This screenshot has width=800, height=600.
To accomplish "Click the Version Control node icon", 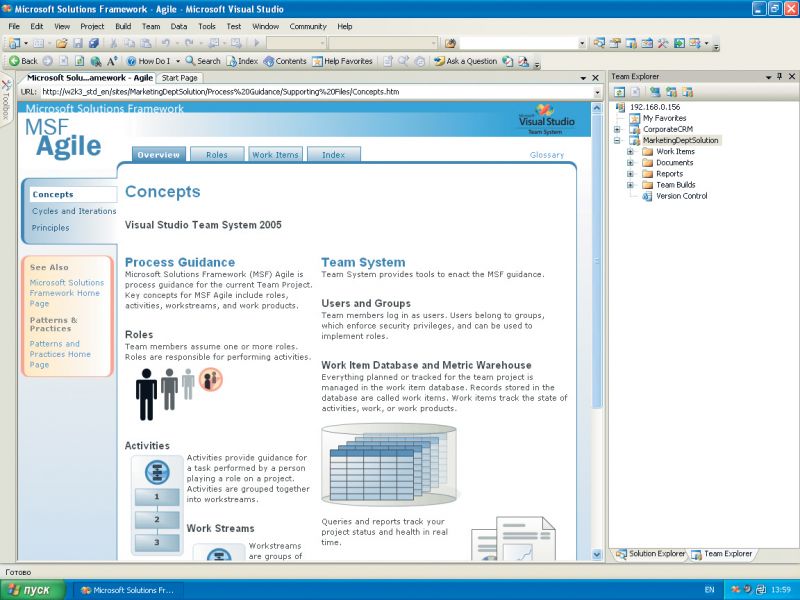I will coord(647,196).
